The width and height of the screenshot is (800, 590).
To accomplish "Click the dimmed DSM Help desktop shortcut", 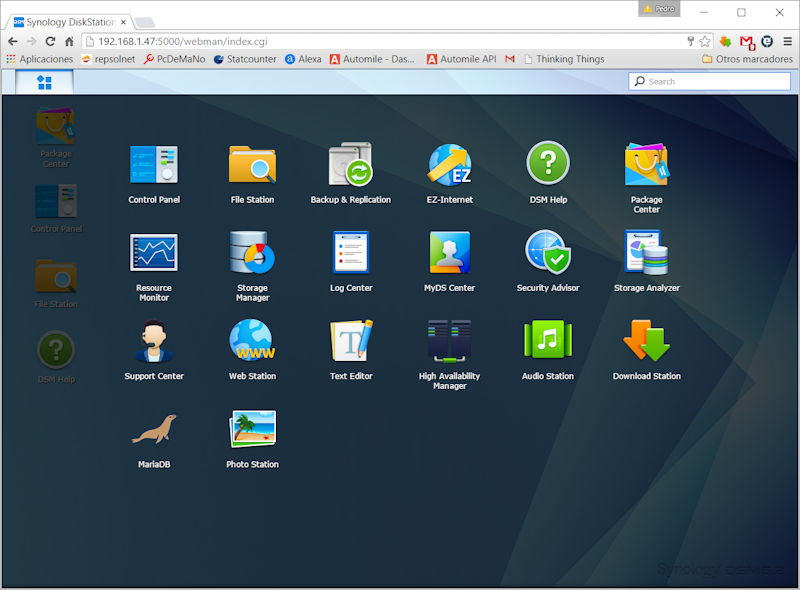I will click(x=56, y=357).
